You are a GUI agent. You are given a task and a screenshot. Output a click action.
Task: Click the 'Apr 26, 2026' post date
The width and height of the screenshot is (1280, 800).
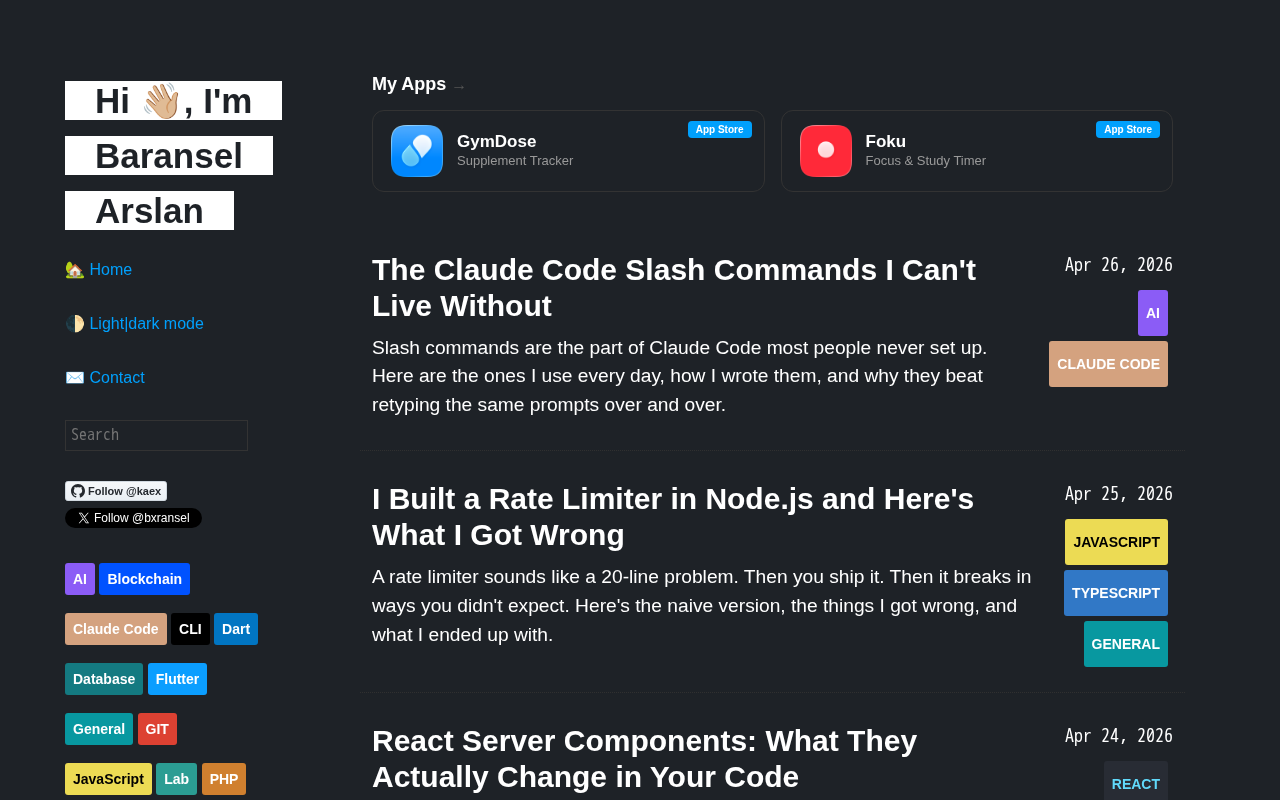coord(1119,265)
